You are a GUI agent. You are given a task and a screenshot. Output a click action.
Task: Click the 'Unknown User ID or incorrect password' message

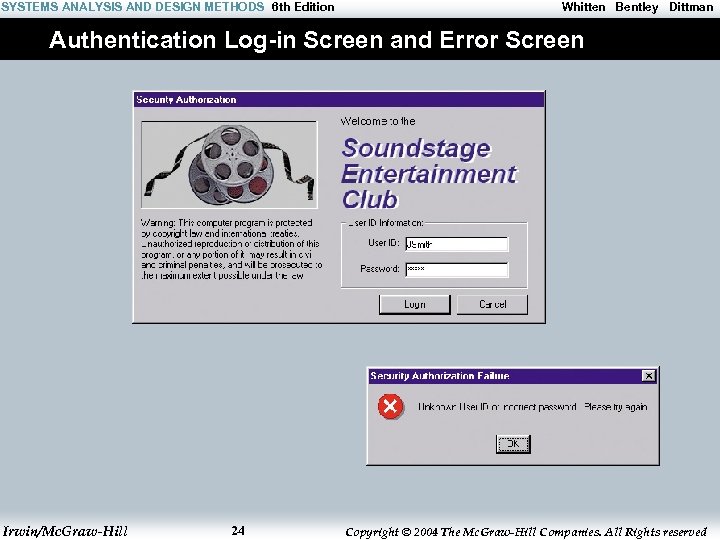click(497, 407)
